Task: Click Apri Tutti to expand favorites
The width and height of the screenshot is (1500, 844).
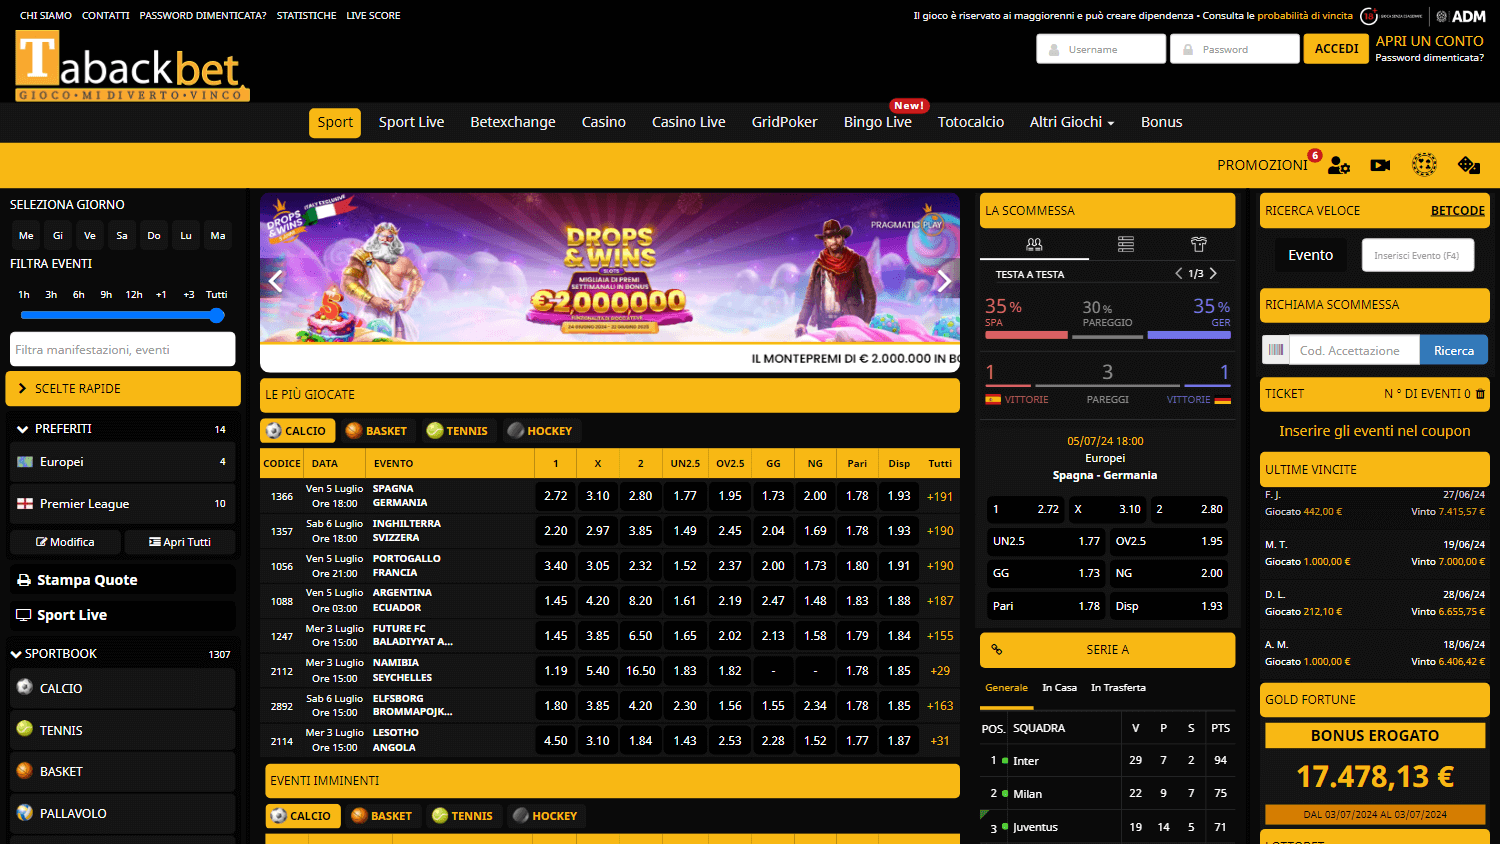Action: pos(180,542)
